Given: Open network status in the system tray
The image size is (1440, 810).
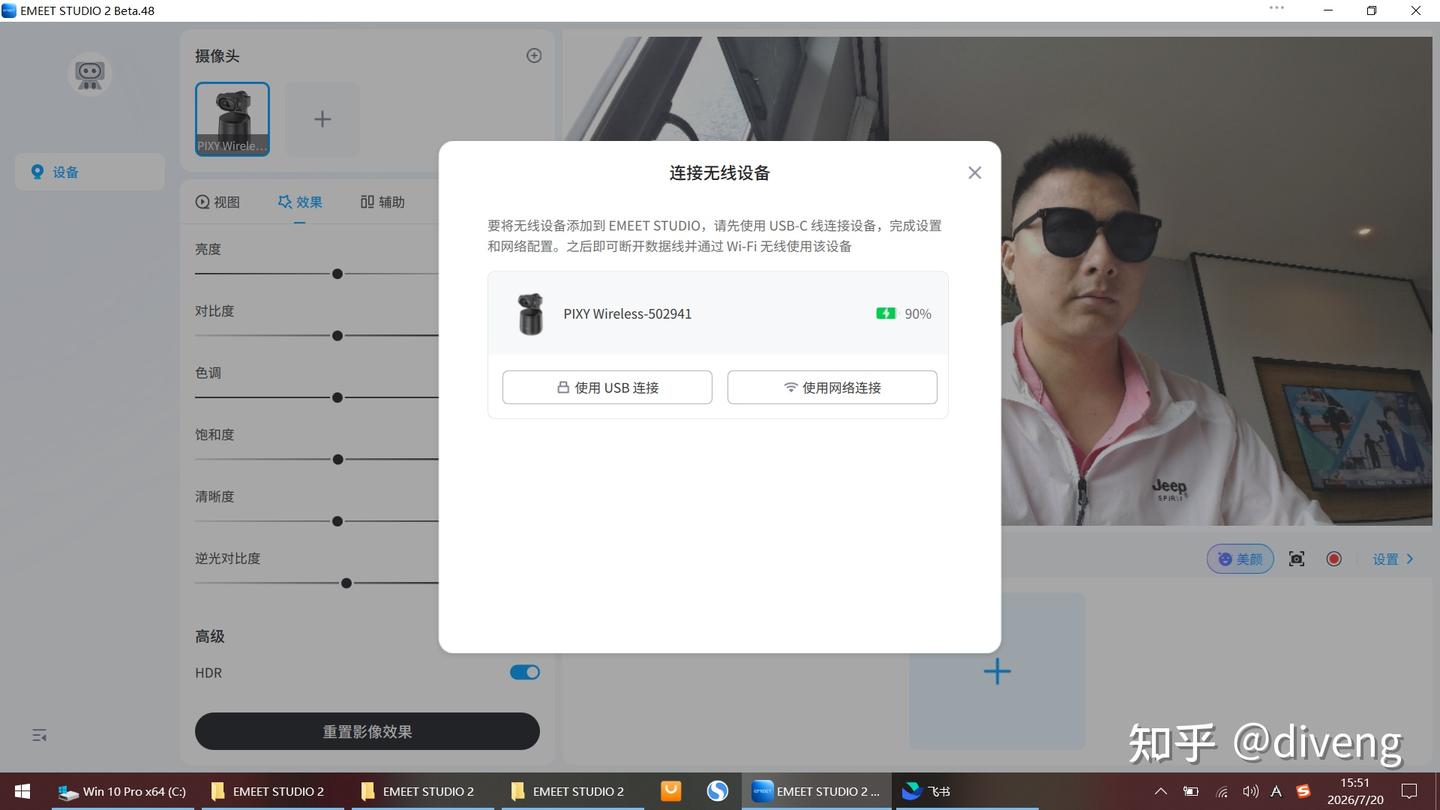Looking at the screenshot, I should (x=1221, y=791).
